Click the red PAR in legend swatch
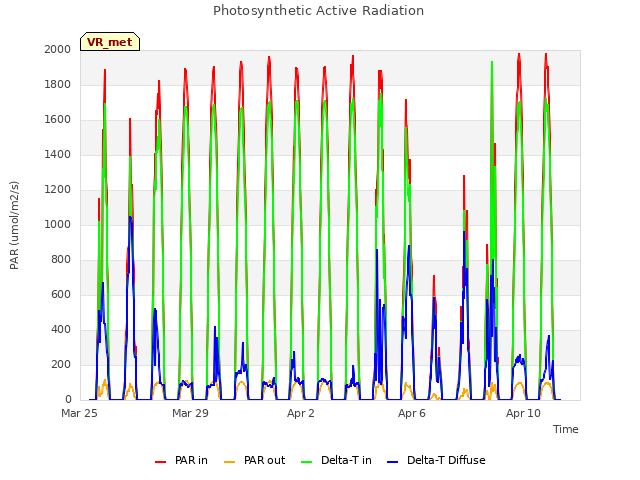This screenshot has height=480, width=640. [160, 461]
